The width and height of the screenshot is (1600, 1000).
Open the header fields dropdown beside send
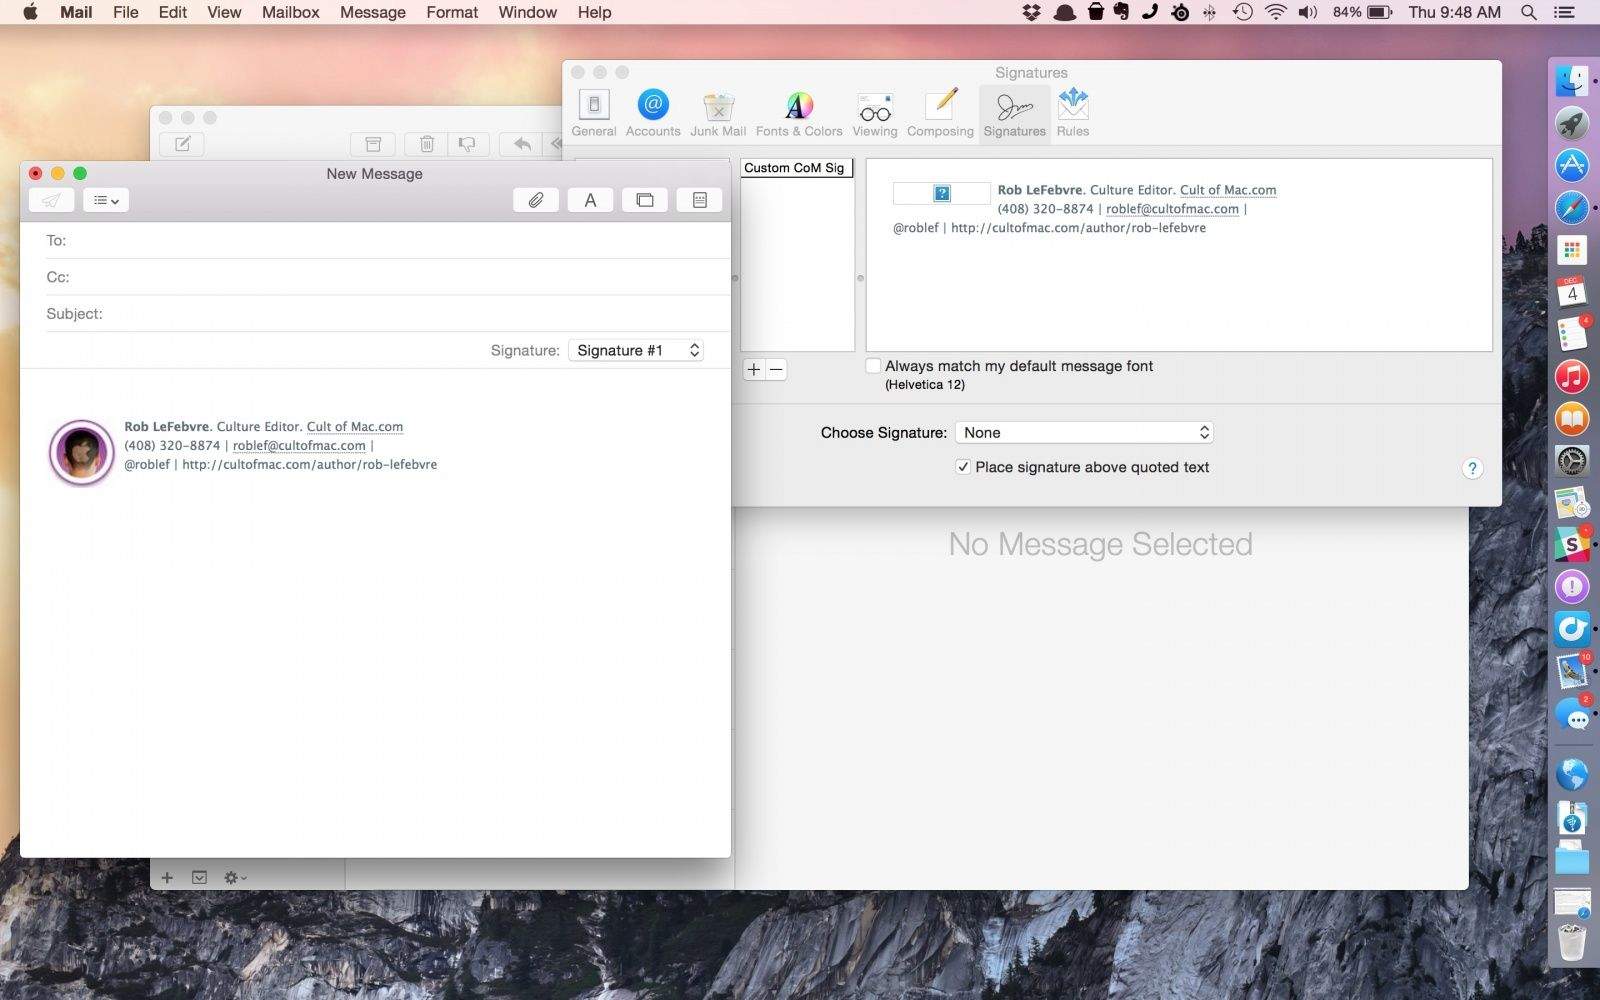(x=105, y=199)
